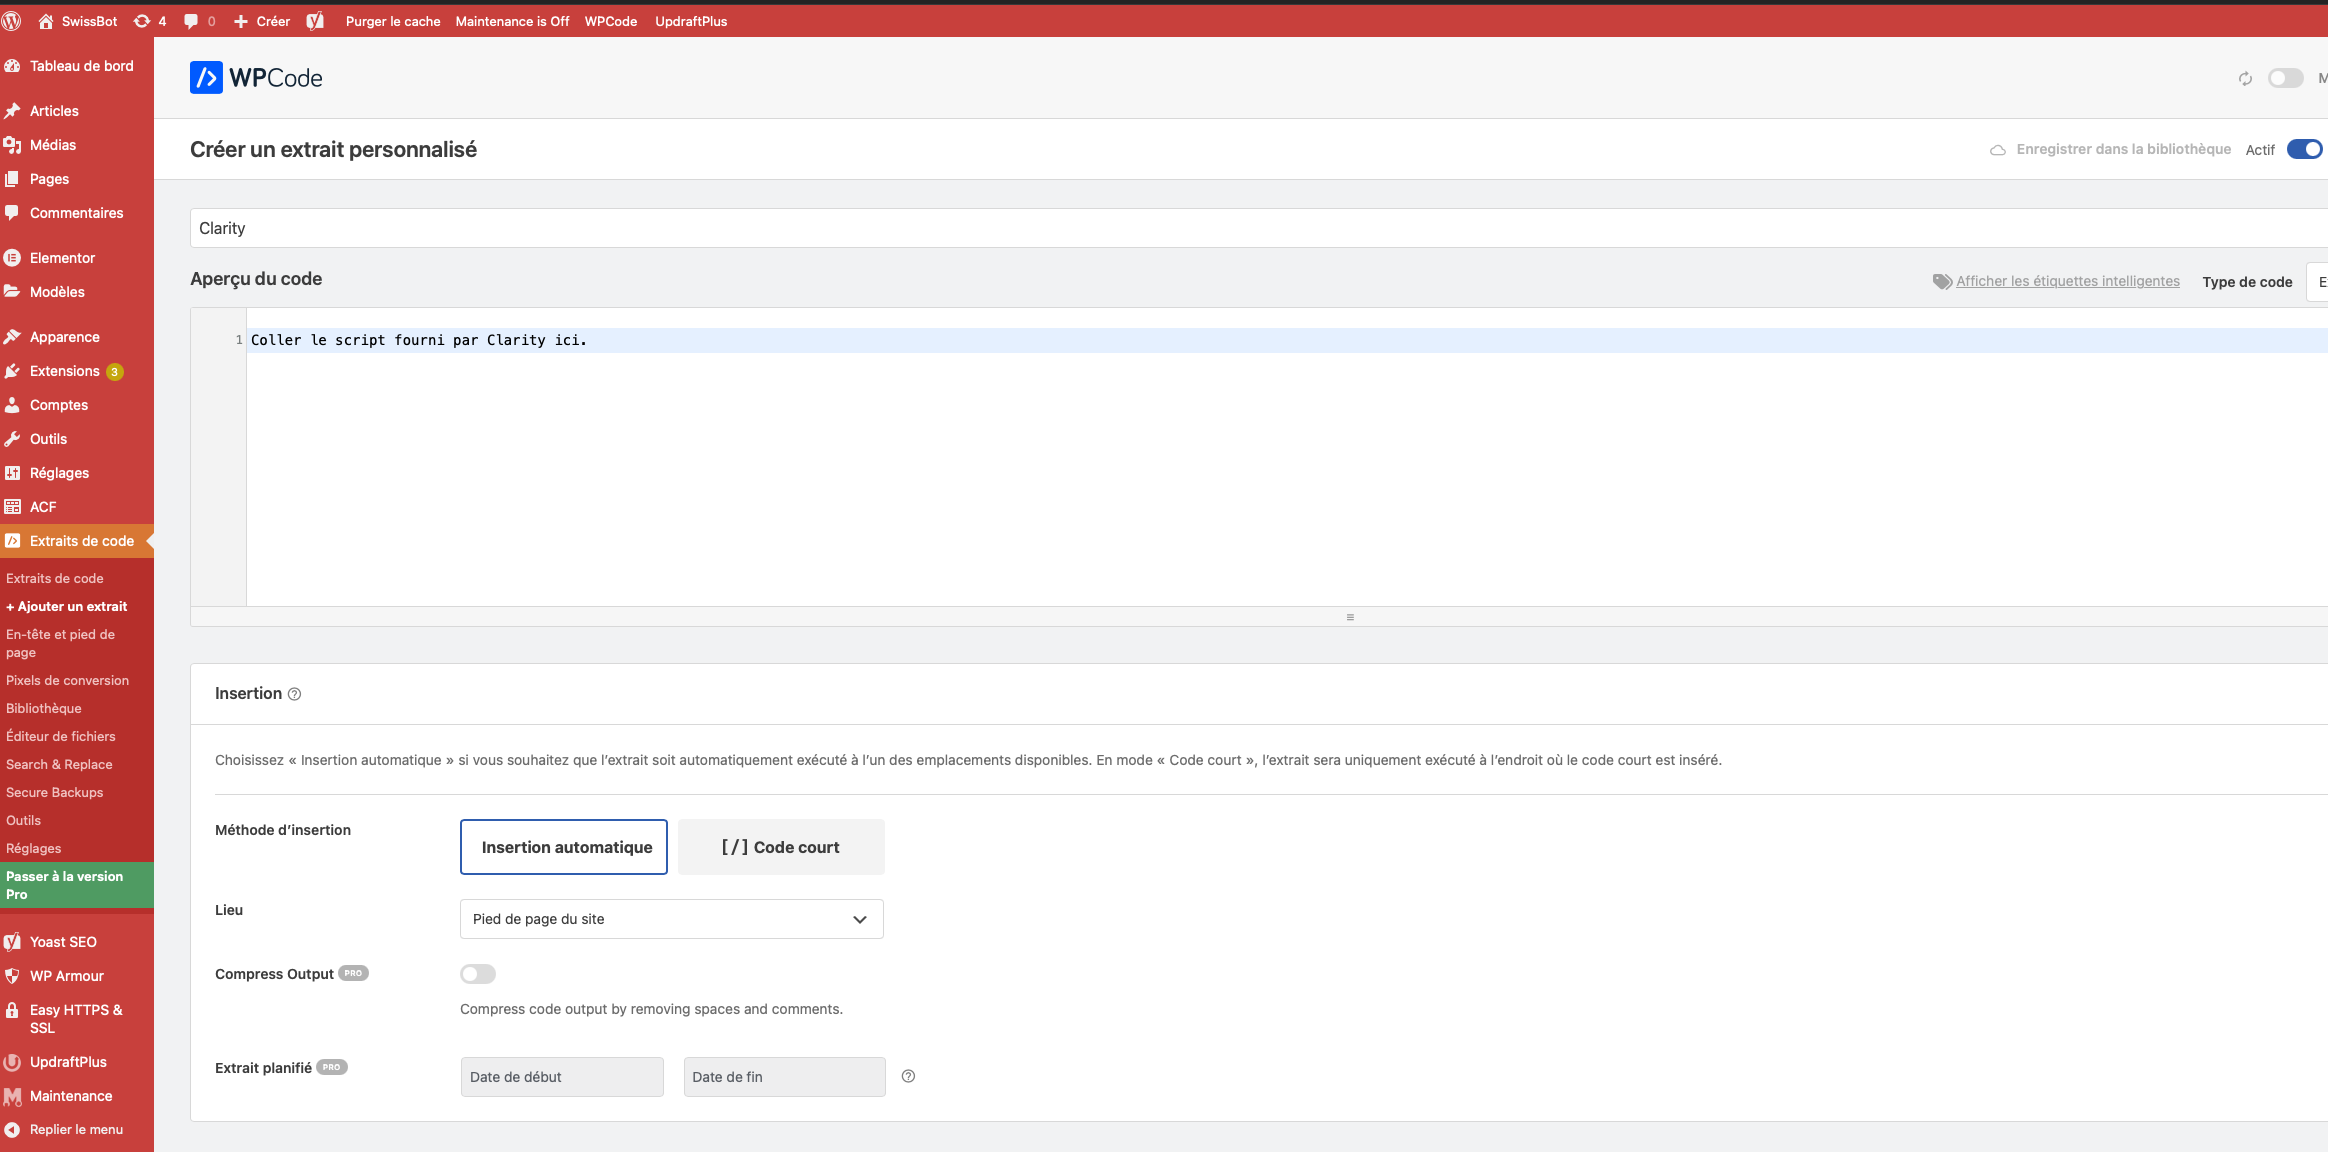The width and height of the screenshot is (2328, 1152).
Task: Click the Date de début input field
Action: point(561,1076)
